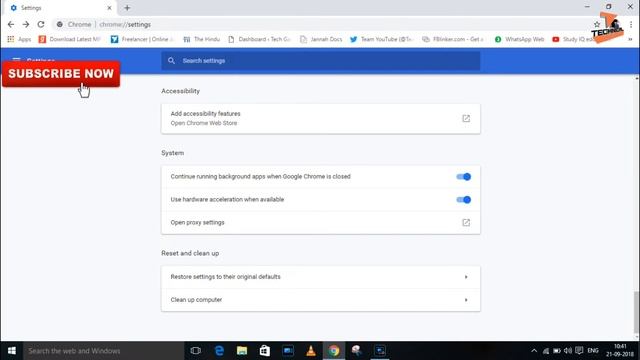Show more bookmarks with the double chevron
This screenshot has height=360, width=640.
[630, 39]
